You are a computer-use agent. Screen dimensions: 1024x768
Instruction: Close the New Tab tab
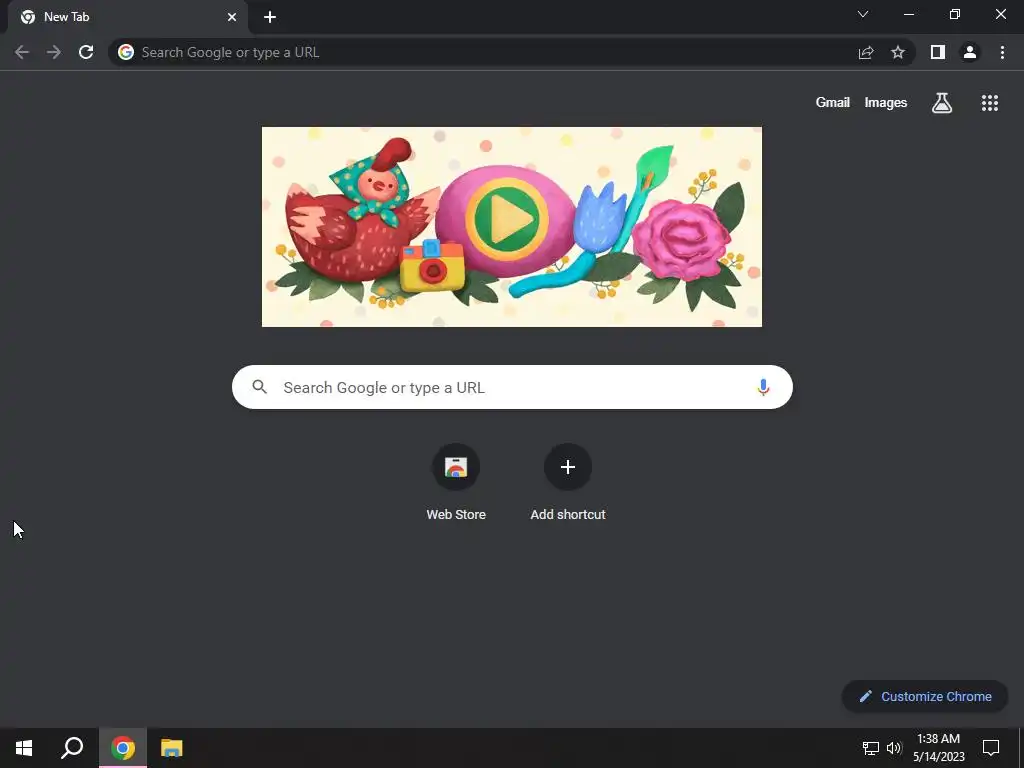click(x=232, y=17)
